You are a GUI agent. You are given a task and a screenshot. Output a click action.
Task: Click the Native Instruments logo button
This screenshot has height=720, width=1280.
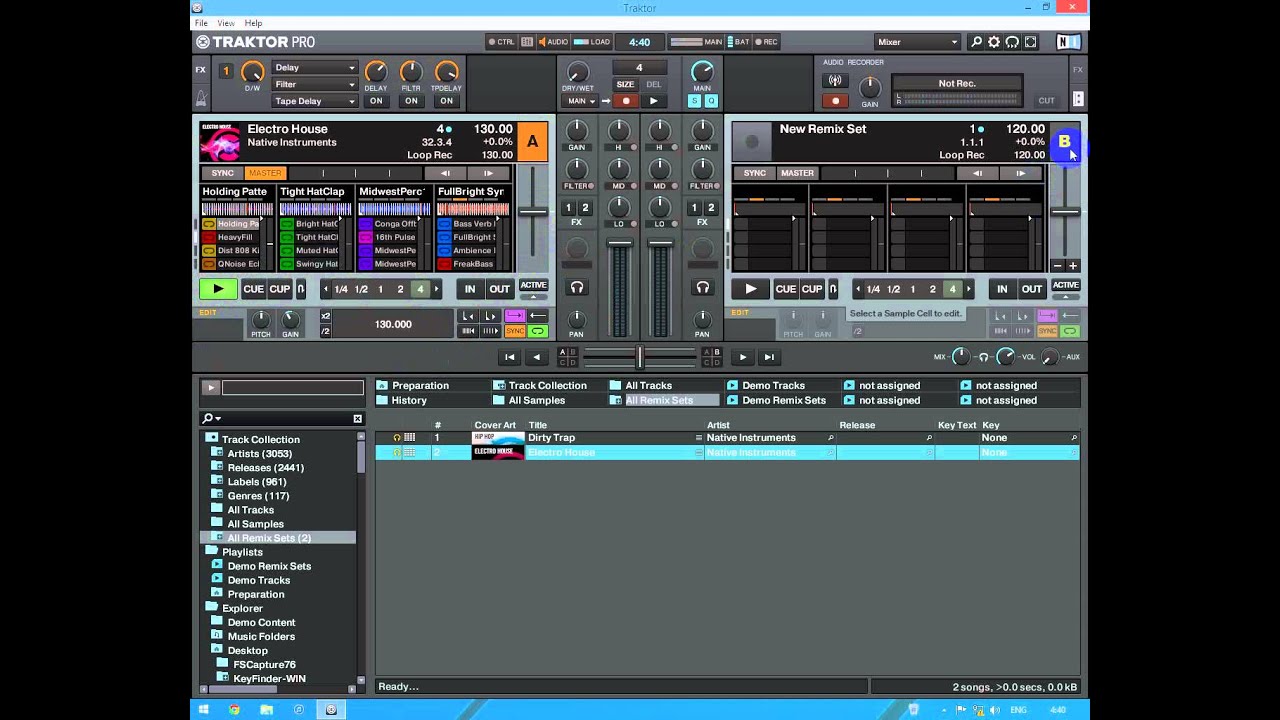(x=1068, y=42)
